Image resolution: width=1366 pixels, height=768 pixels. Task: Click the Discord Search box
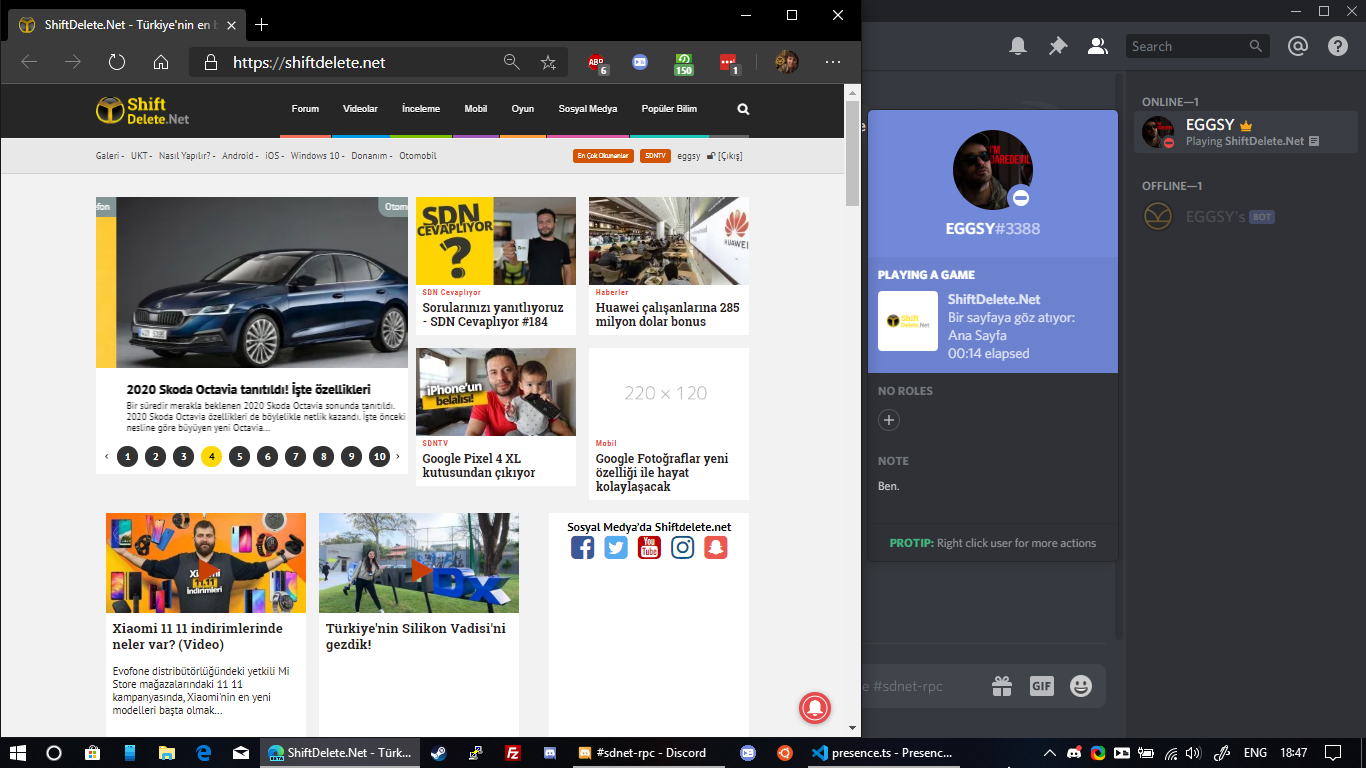point(1198,46)
